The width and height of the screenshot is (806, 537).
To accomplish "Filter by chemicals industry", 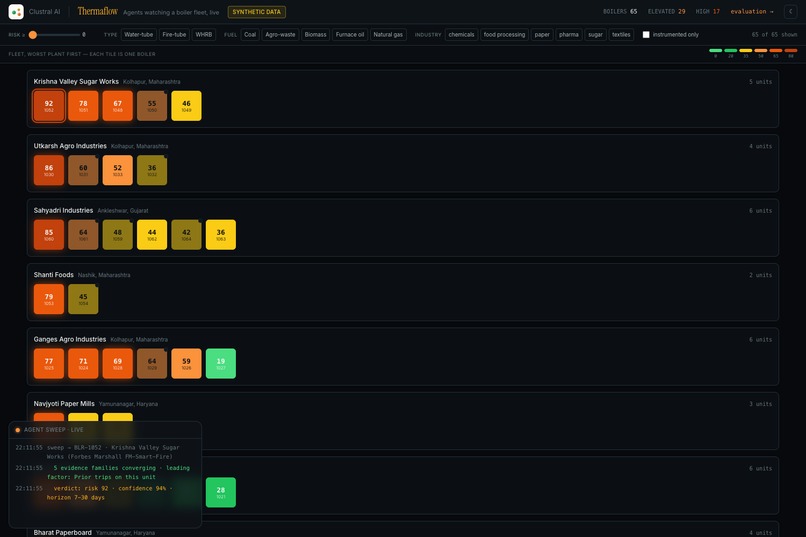I will [461, 34].
